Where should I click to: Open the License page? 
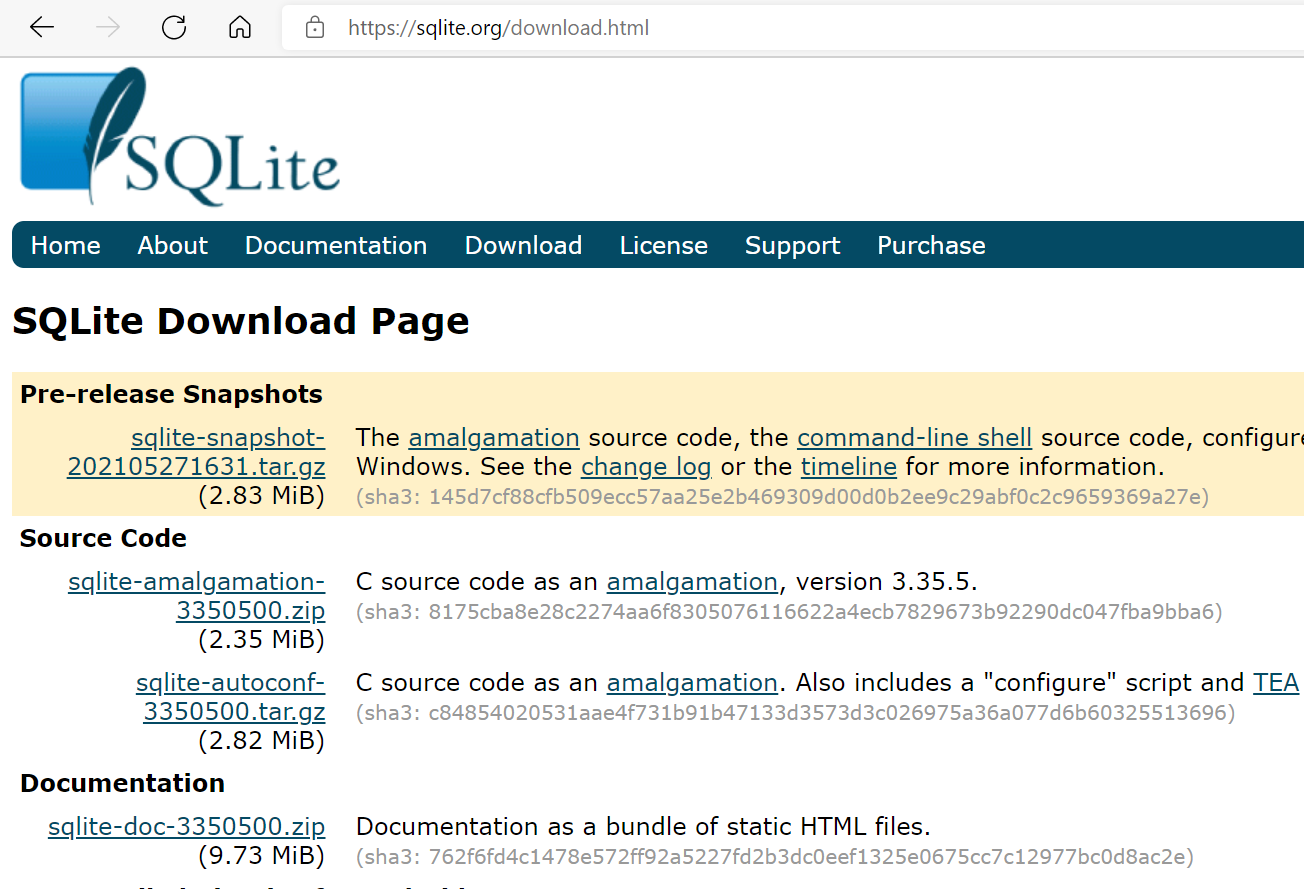(663, 246)
